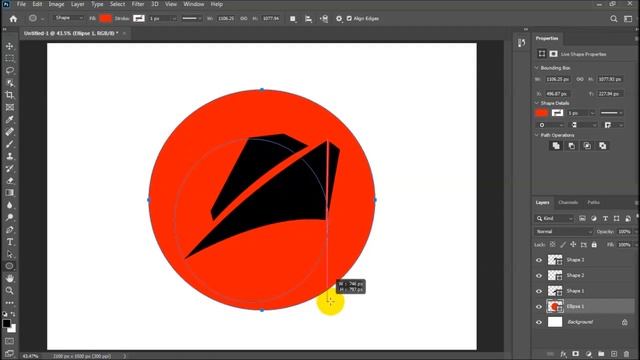
Task: Open stroke type dropdown in options bar
Action: [x=192, y=19]
